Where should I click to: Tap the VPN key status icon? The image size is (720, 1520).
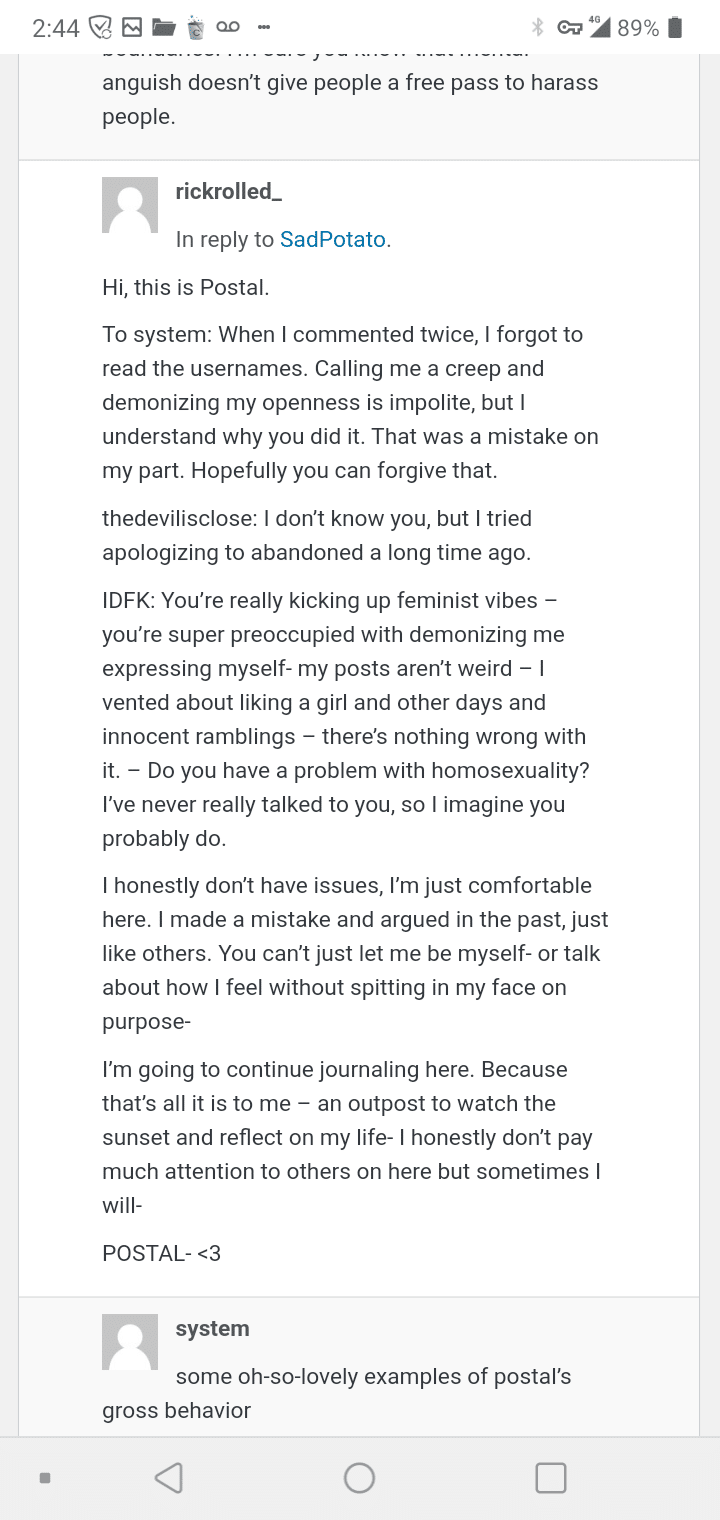pos(570,27)
